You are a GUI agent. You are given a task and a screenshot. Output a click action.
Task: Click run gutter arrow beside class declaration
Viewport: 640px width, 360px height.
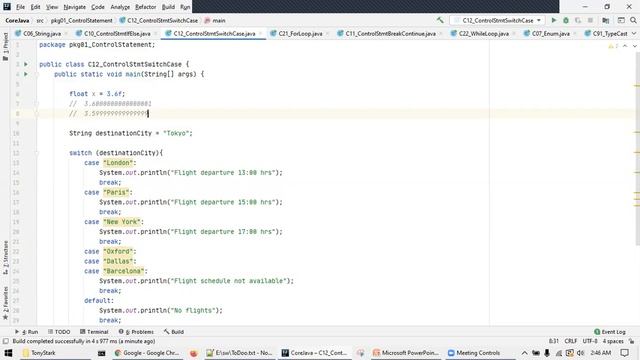tap(26, 64)
